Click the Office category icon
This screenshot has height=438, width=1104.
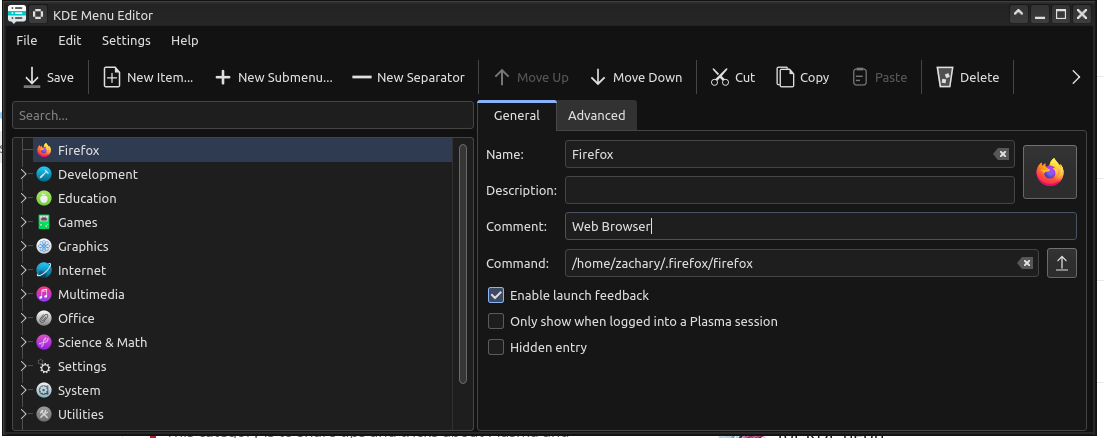[x=44, y=318]
